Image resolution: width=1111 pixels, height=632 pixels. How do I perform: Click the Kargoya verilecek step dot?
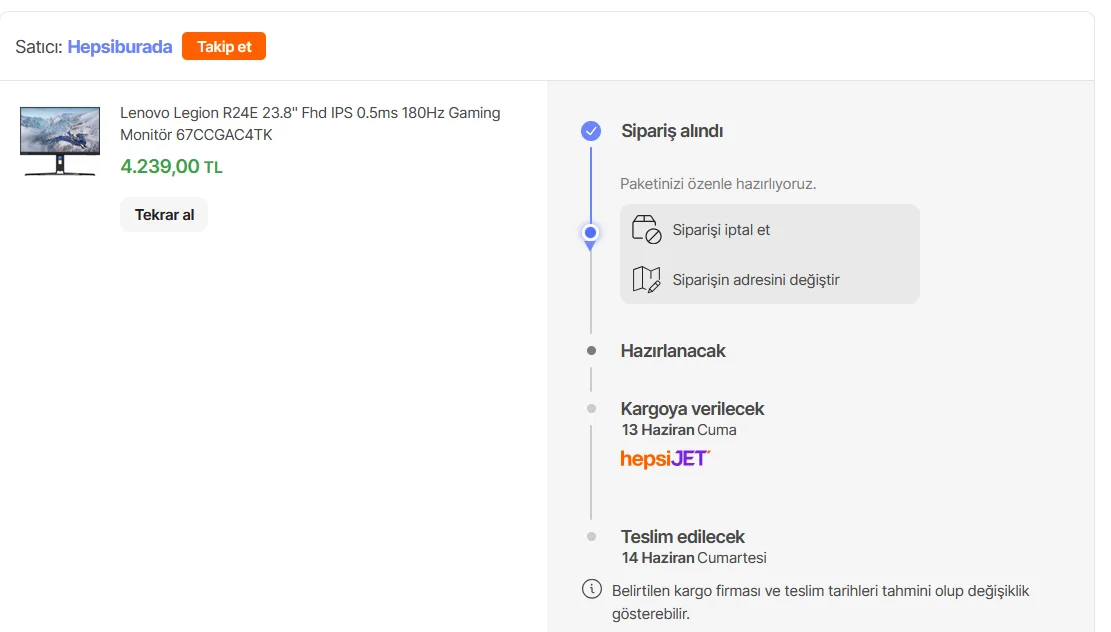coord(592,409)
